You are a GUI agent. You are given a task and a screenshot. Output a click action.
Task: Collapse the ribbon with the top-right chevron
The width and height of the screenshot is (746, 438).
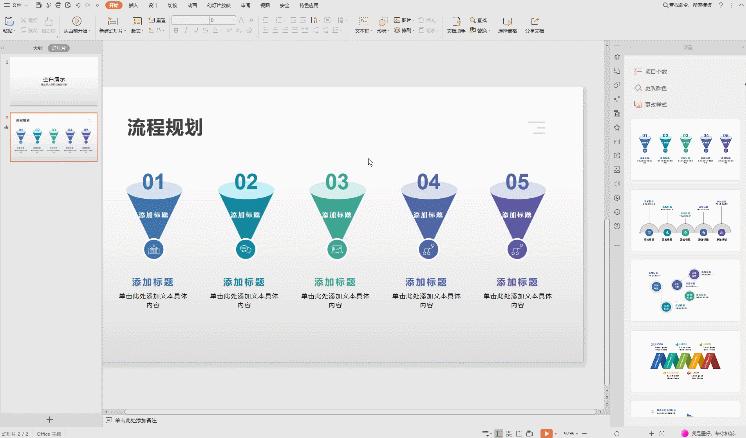tap(740, 5)
